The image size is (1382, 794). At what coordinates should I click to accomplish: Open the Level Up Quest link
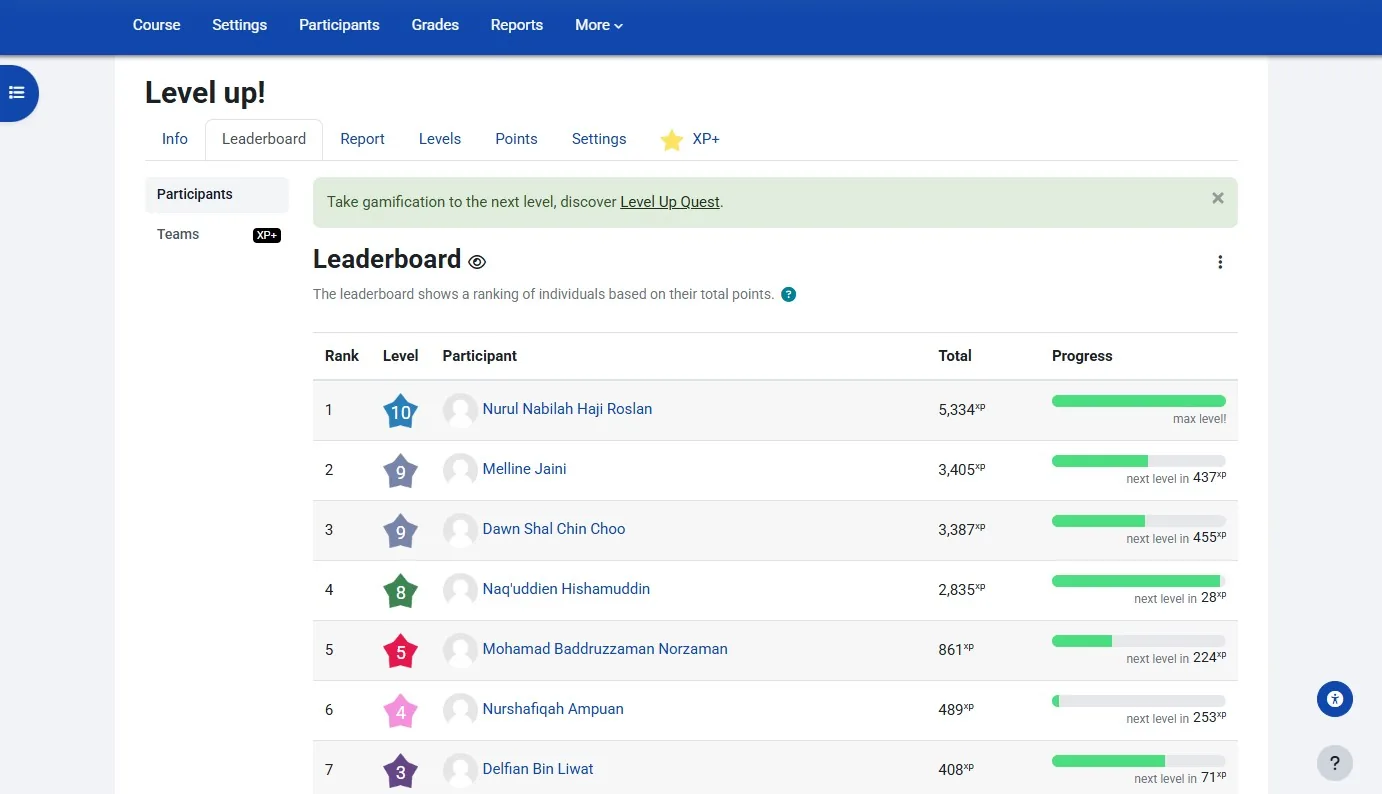670,201
